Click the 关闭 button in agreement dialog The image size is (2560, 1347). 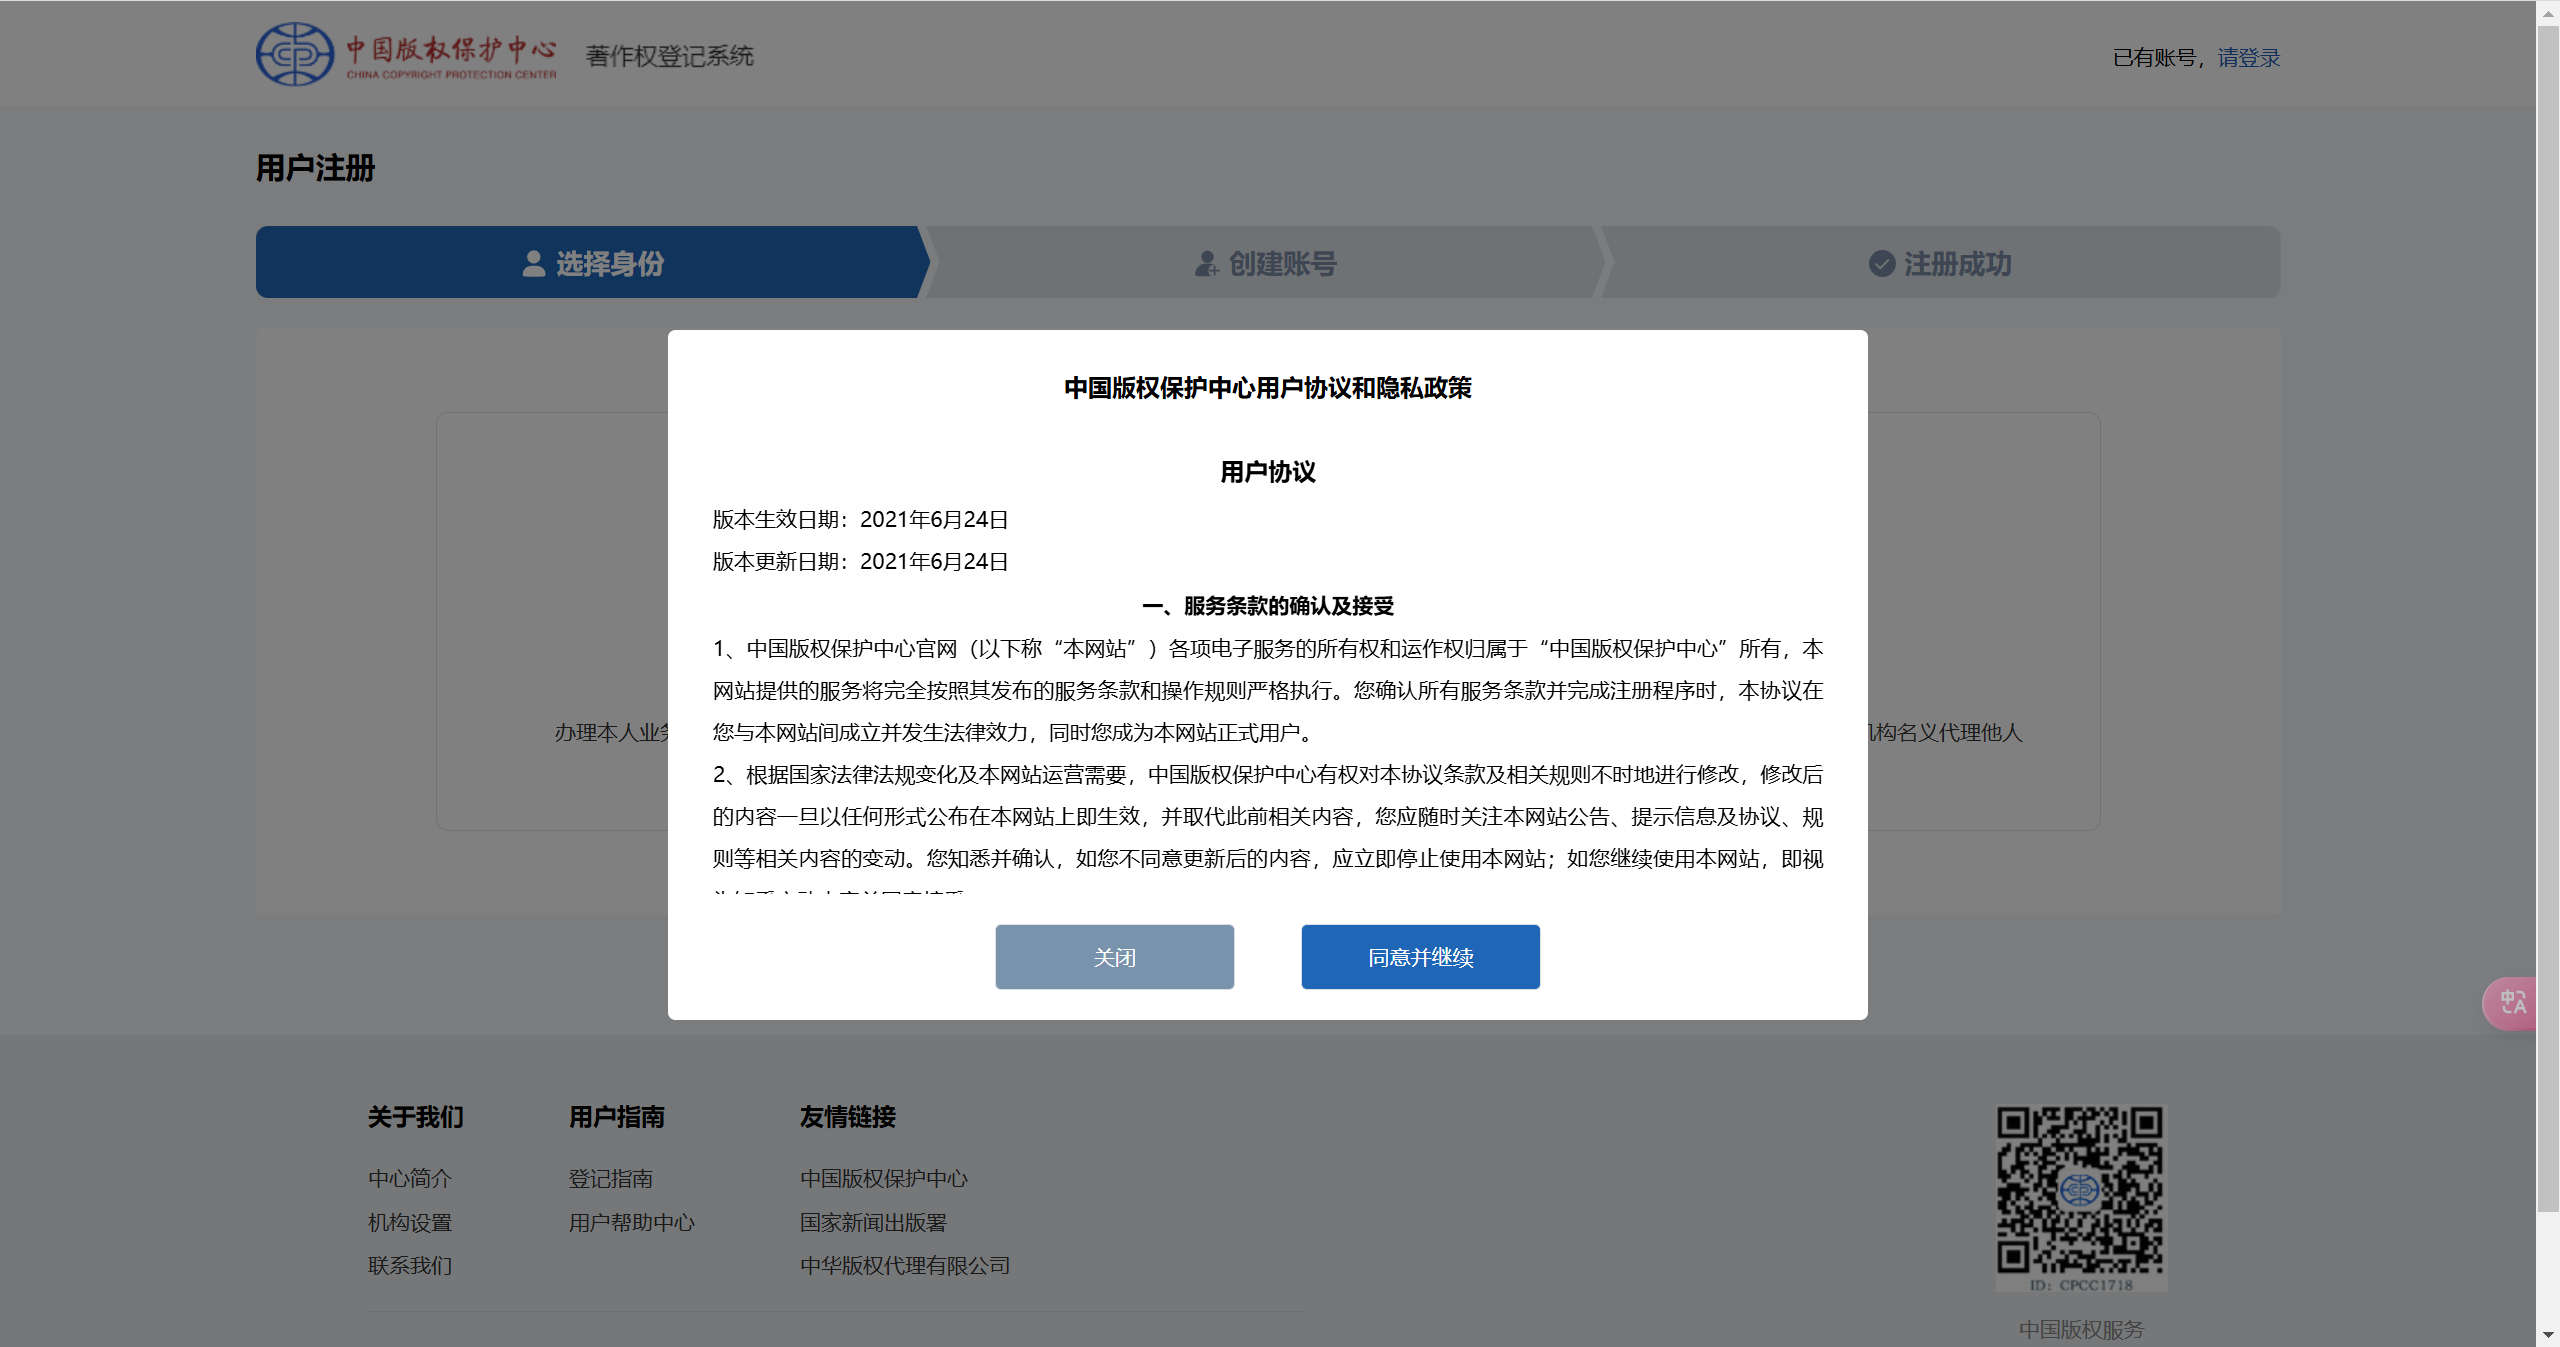point(1114,957)
